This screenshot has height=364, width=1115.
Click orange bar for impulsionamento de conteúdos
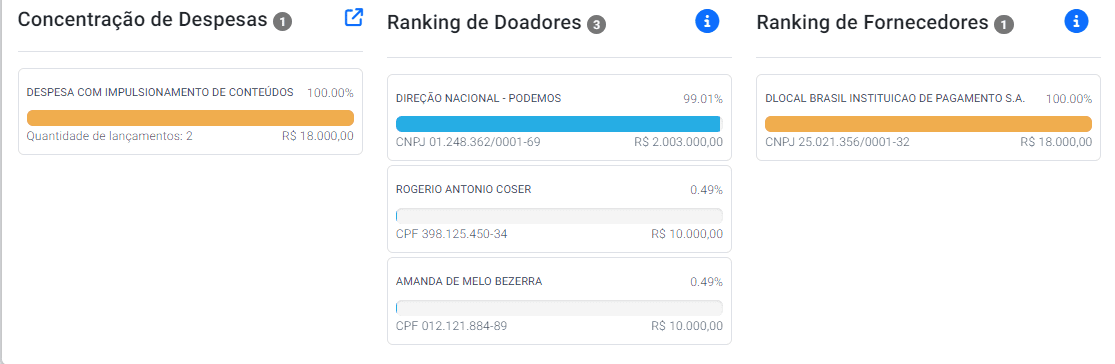coord(191,118)
